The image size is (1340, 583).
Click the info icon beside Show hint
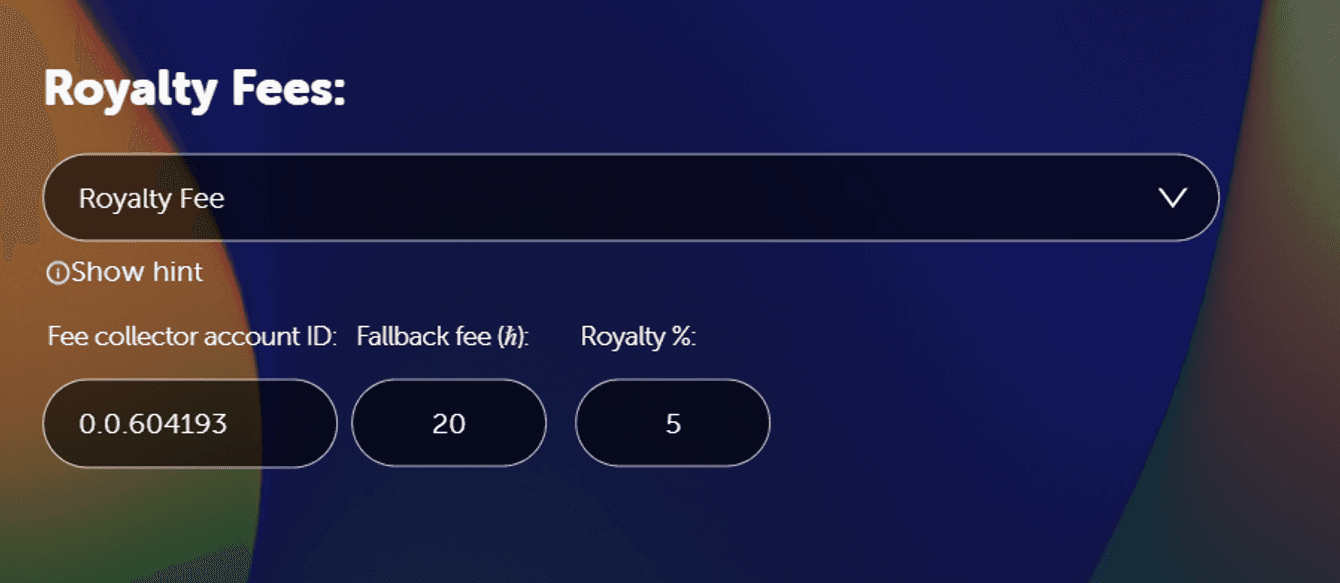(57, 272)
